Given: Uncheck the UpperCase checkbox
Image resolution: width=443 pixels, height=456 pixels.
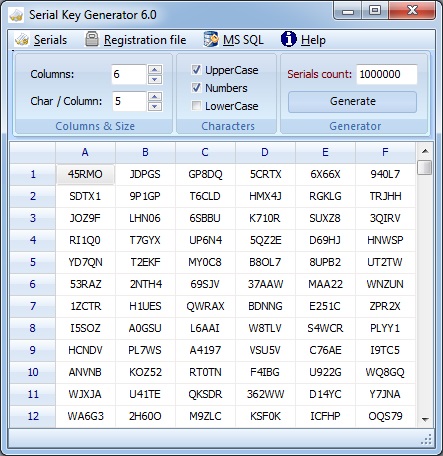Looking at the screenshot, I should coord(196,70).
